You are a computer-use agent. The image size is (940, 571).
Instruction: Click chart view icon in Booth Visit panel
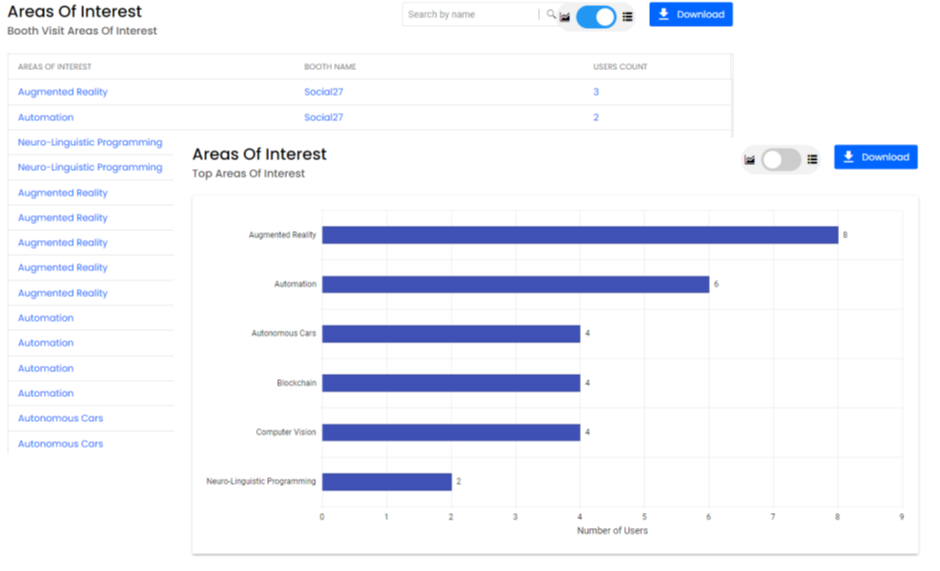coord(565,17)
